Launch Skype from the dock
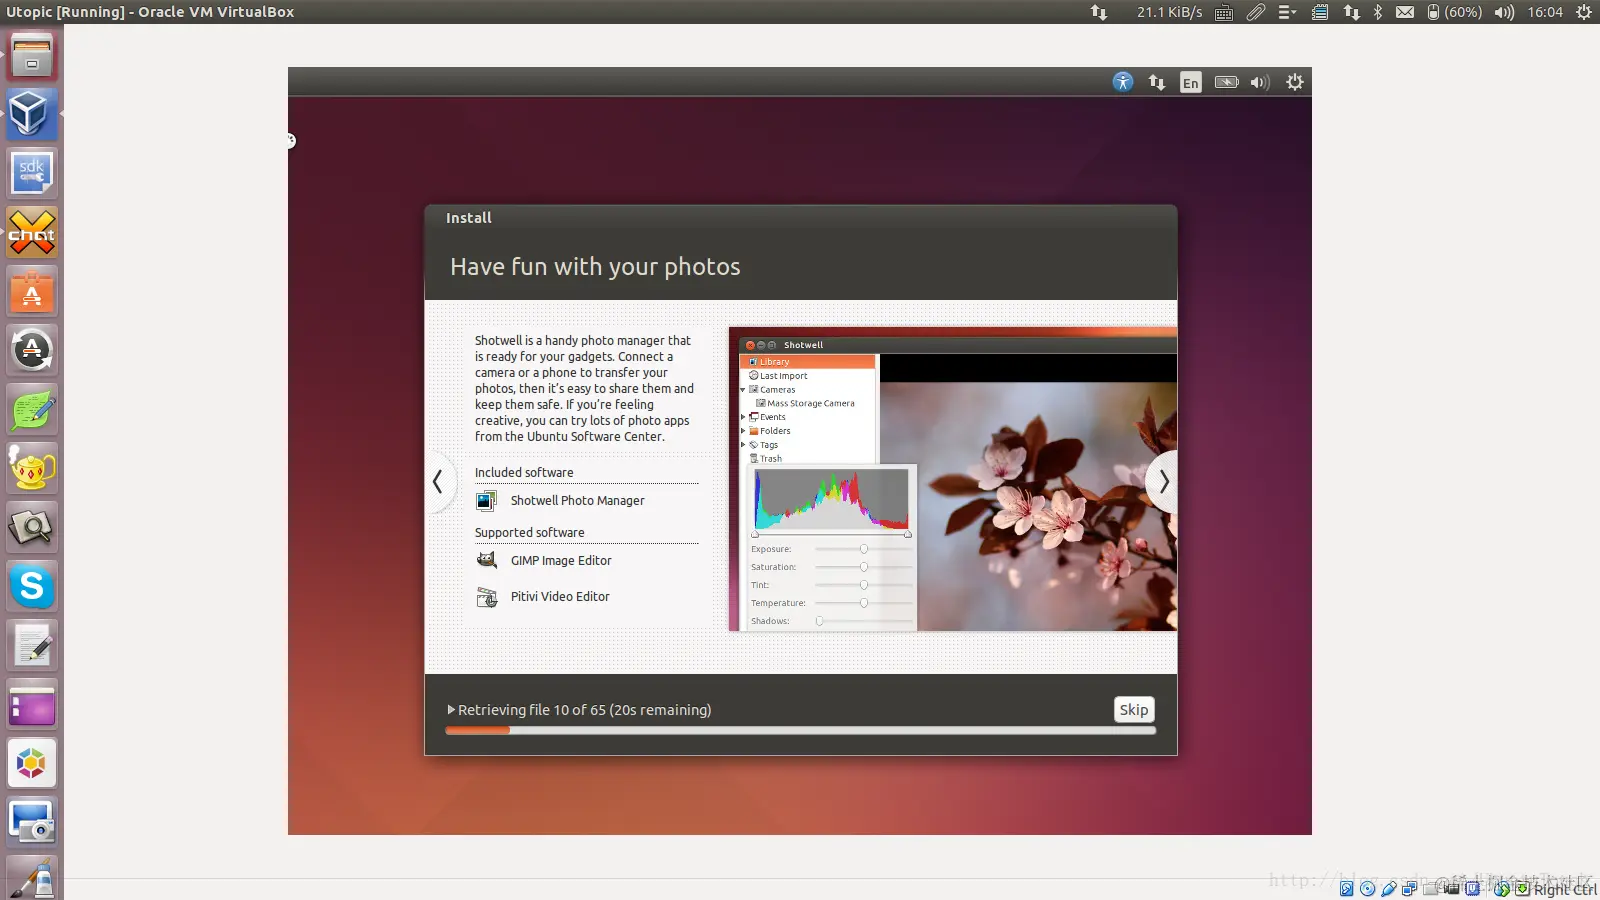Image resolution: width=1600 pixels, height=900 pixels. click(x=32, y=586)
